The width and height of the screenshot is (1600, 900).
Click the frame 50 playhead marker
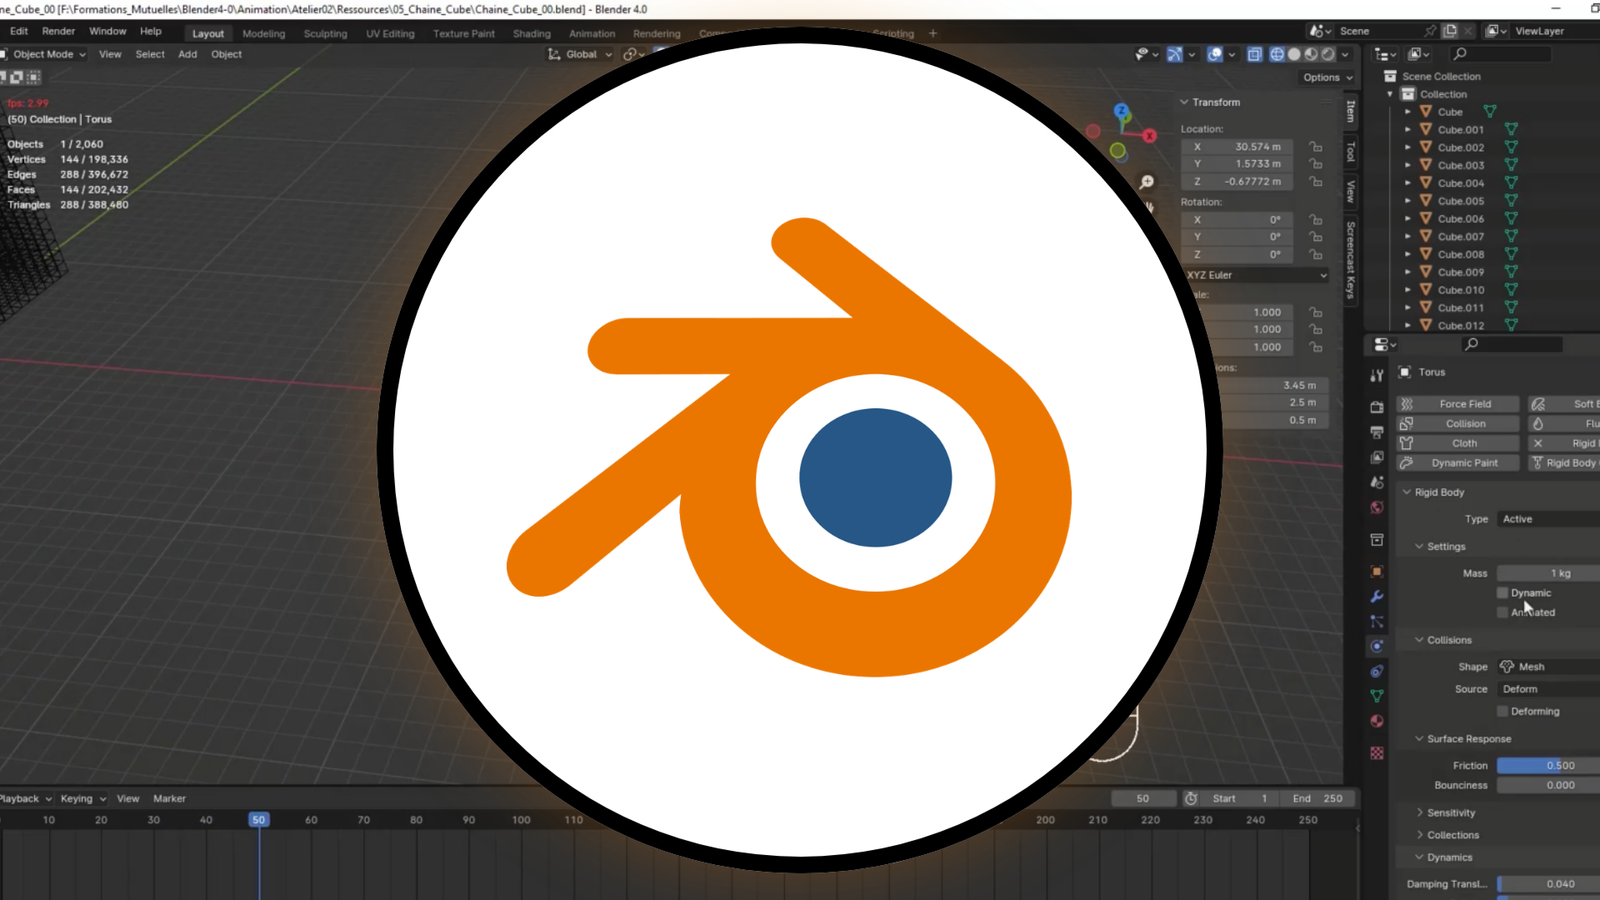pyautogui.click(x=258, y=820)
